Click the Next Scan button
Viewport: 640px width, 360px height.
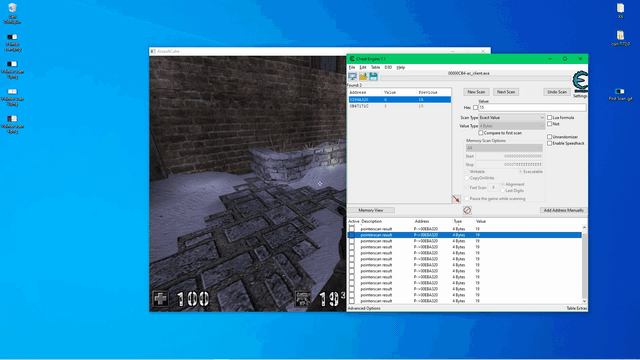click(506, 92)
